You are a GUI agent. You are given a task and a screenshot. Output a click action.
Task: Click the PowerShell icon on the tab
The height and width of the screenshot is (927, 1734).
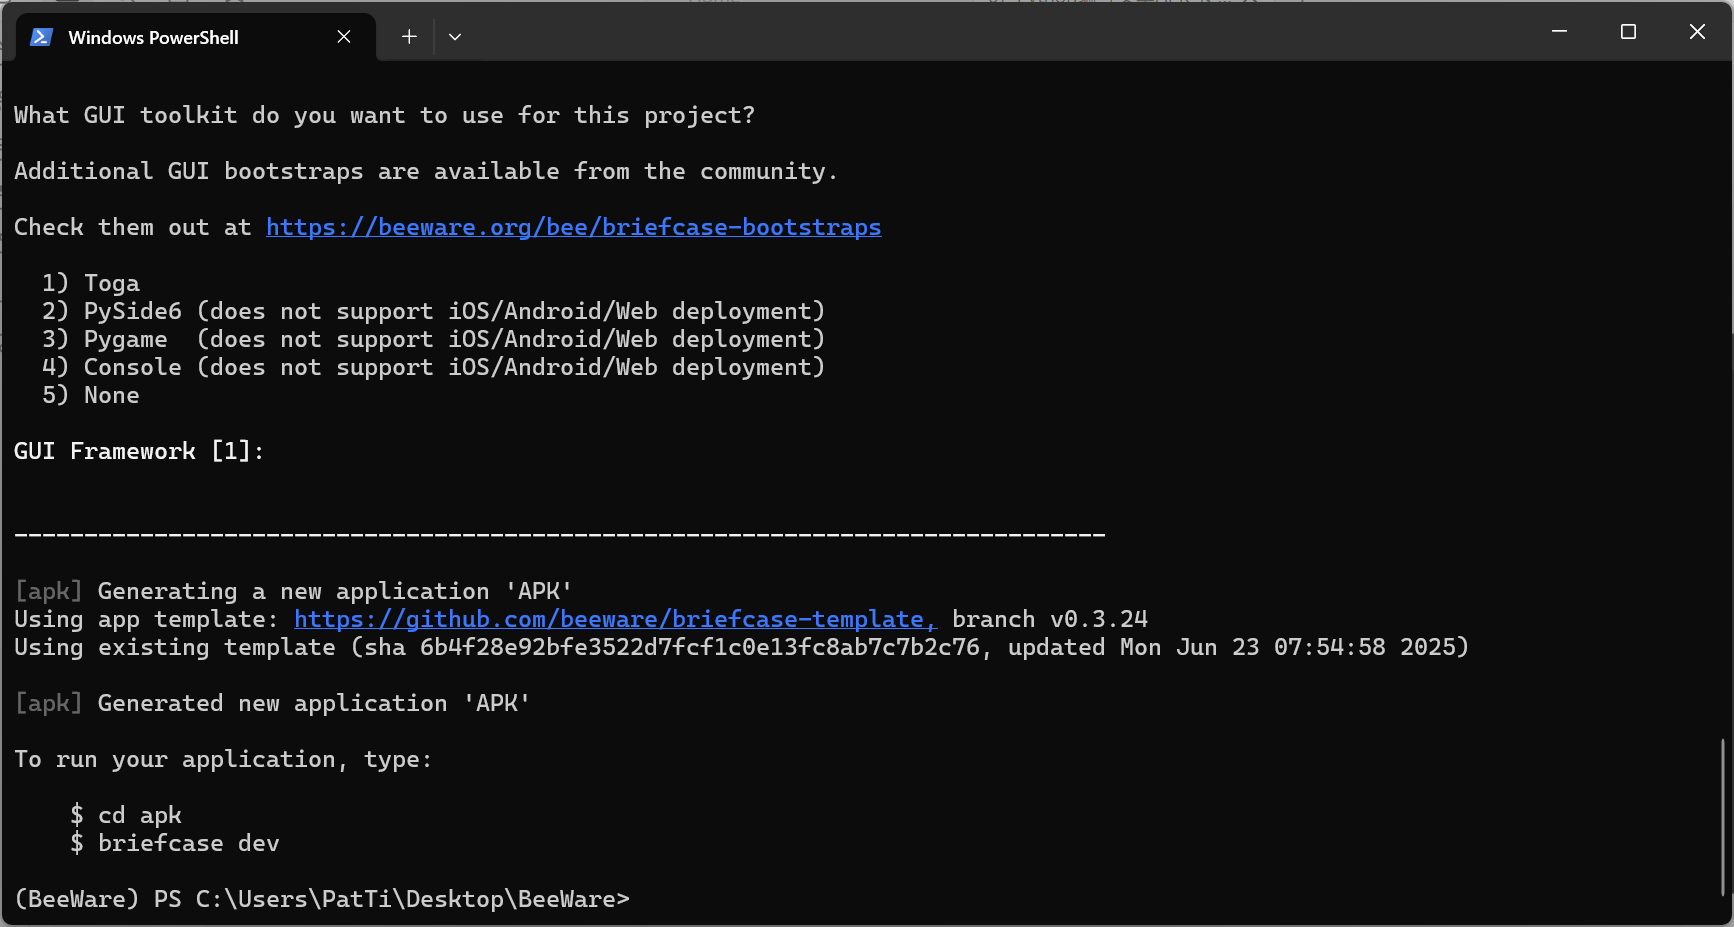coord(41,37)
